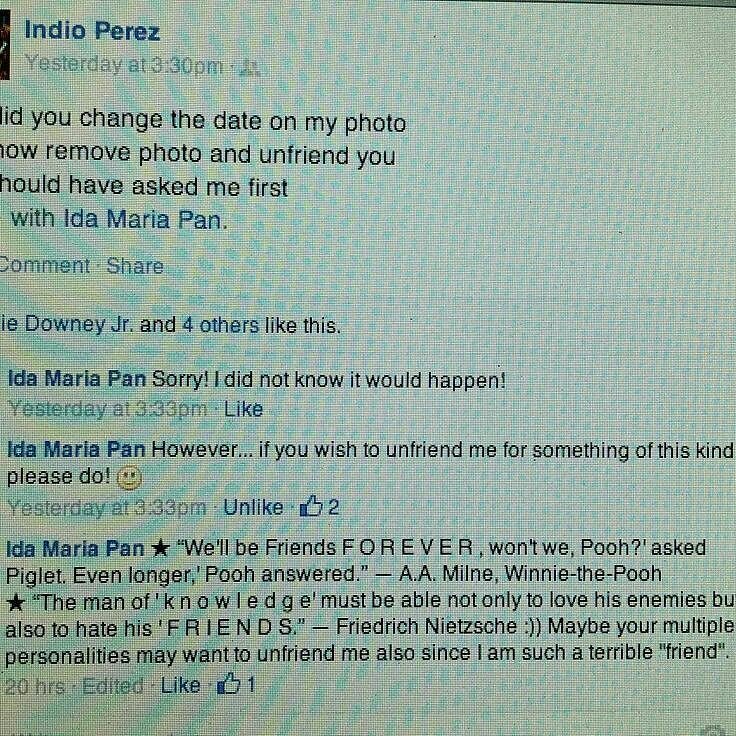Open Indio Perez profile name link
Screen dimensions: 736x736
point(92,31)
